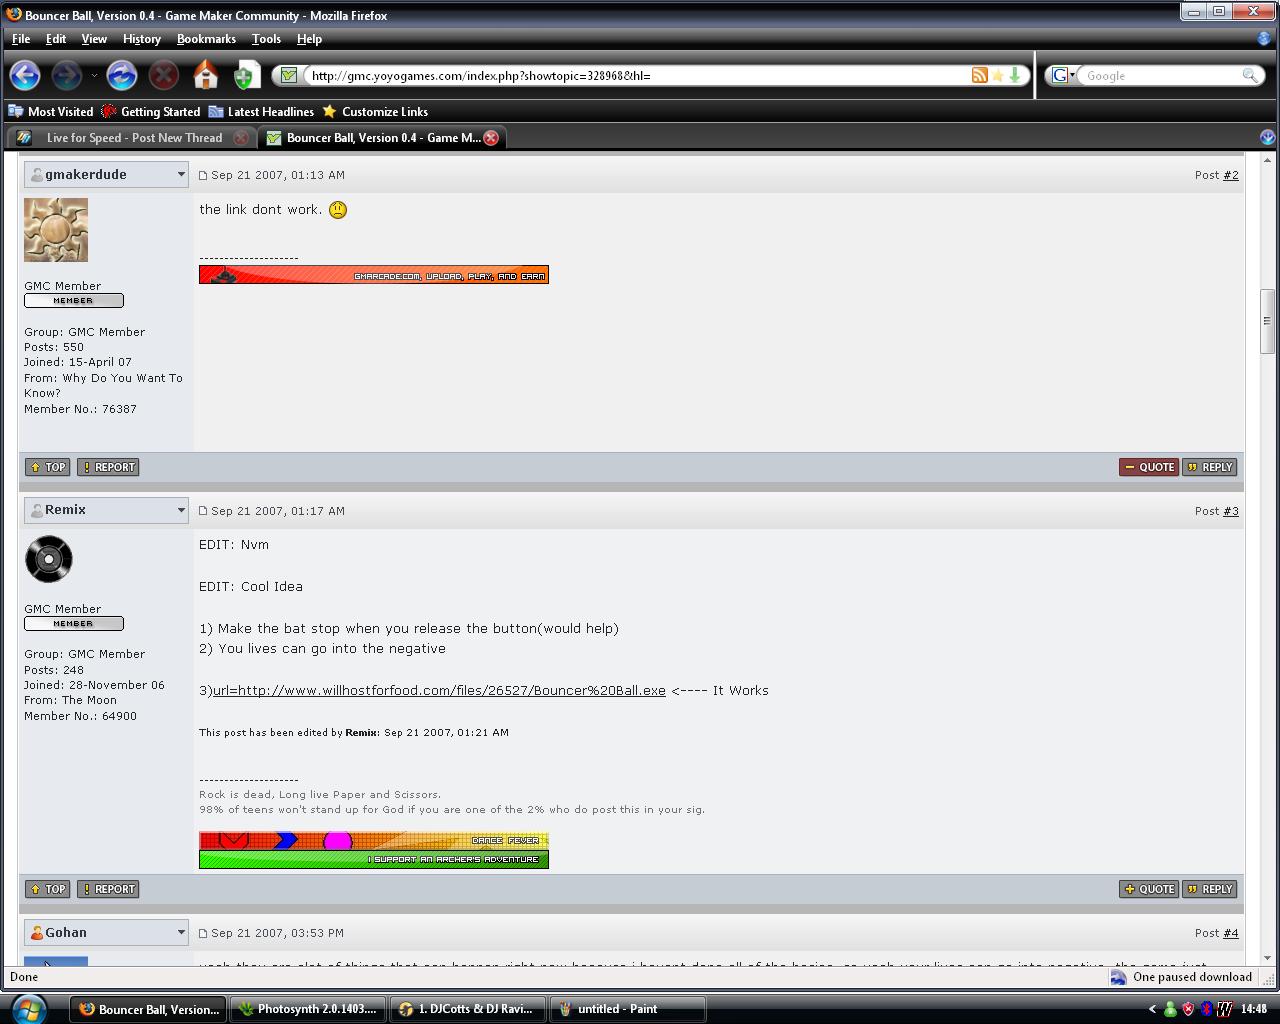
Task: Click the RSS feed icon in address bar
Action: point(980,75)
